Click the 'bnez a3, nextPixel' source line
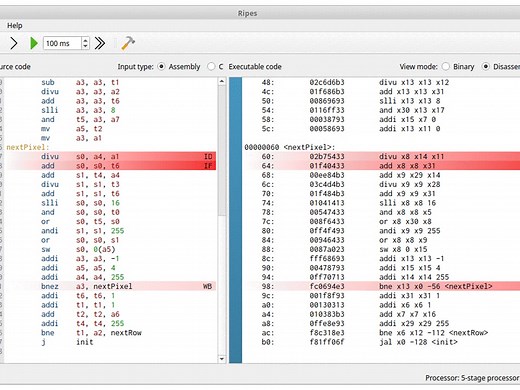This screenshot has width=520, height=390. click(111, 286)
